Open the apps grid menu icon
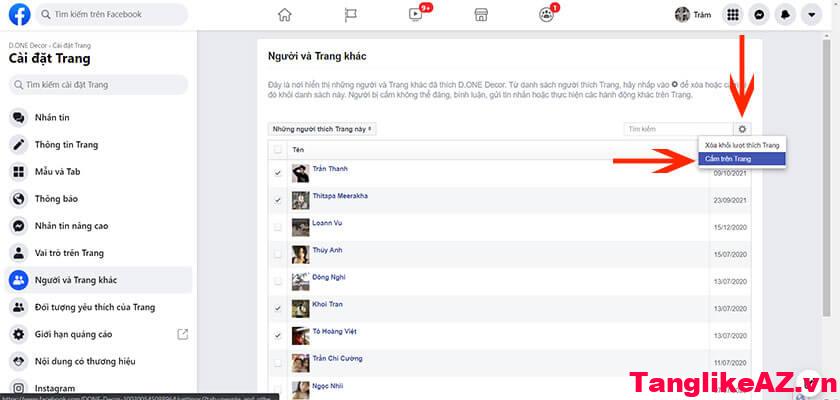 pos(734,15)
